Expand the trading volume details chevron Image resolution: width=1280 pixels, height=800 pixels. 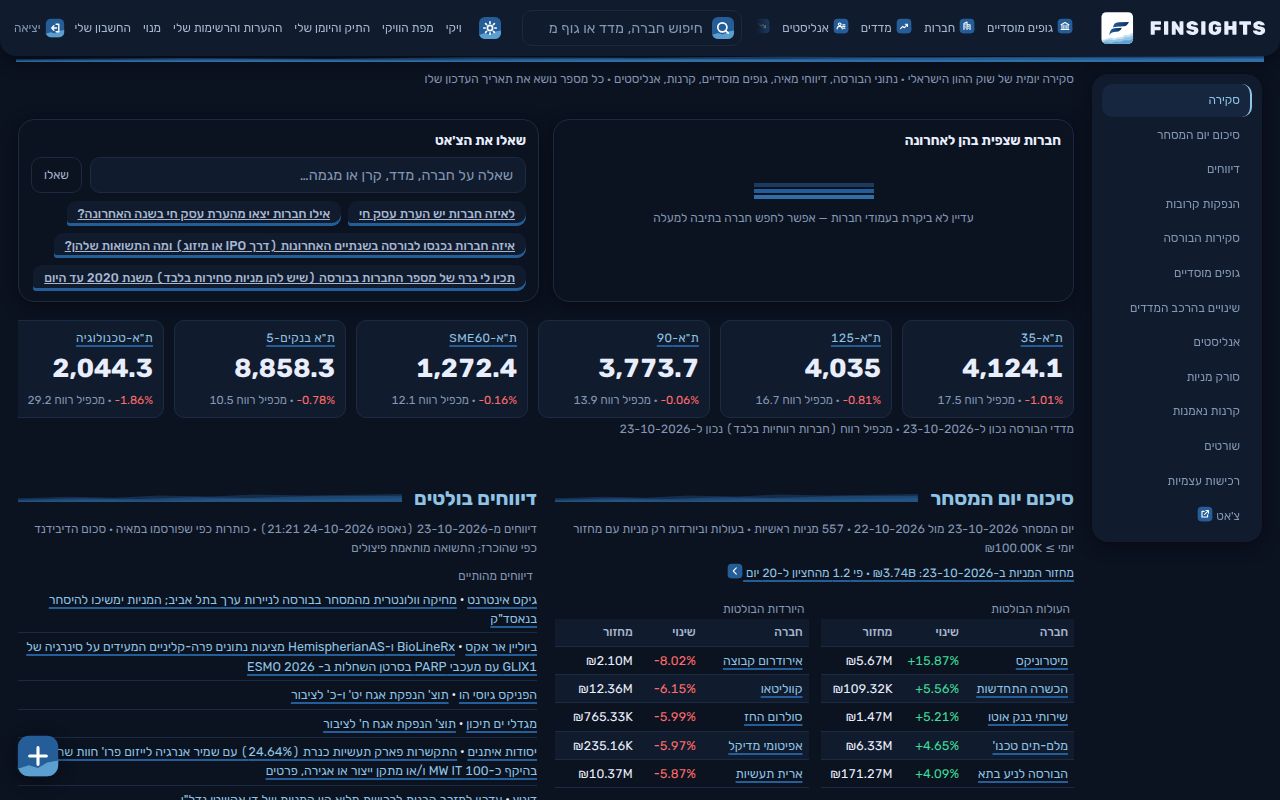(735, 571)
